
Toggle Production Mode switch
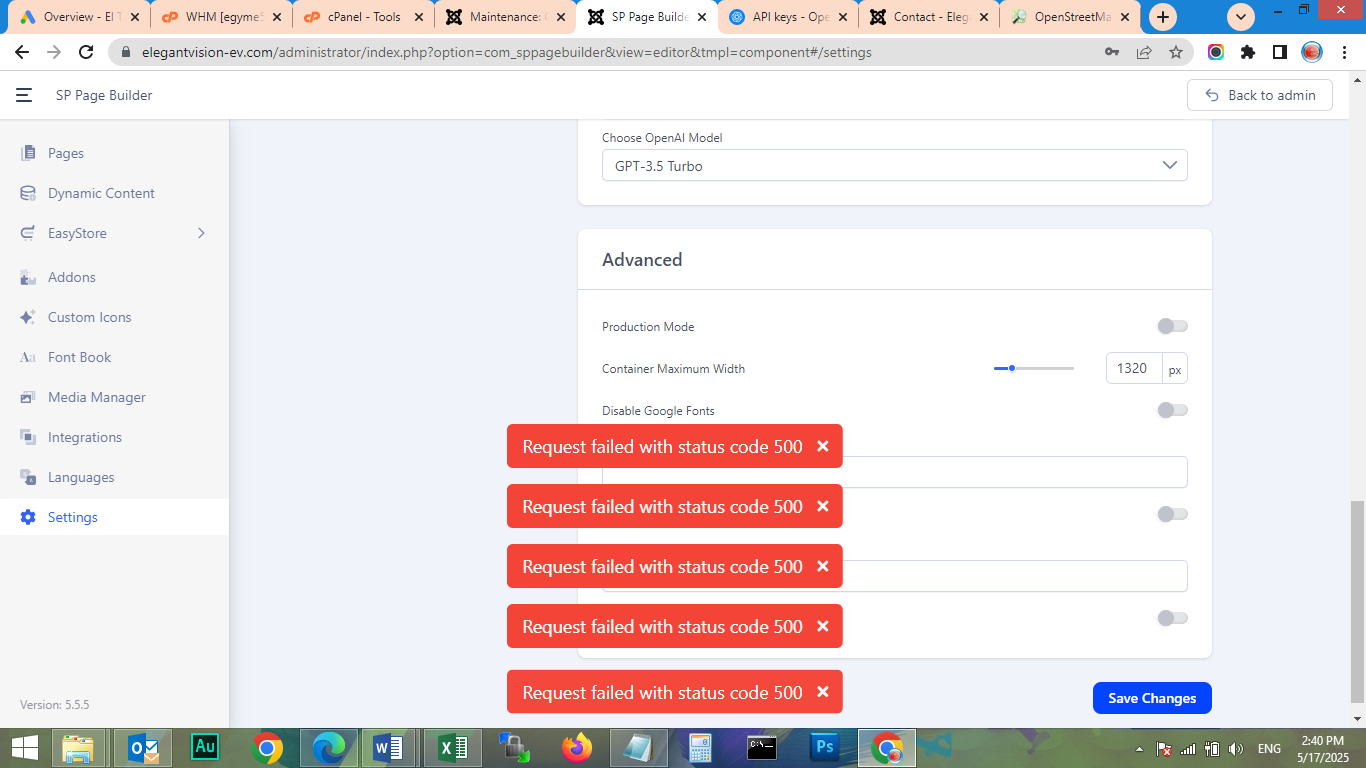(x=1172, y=326)
